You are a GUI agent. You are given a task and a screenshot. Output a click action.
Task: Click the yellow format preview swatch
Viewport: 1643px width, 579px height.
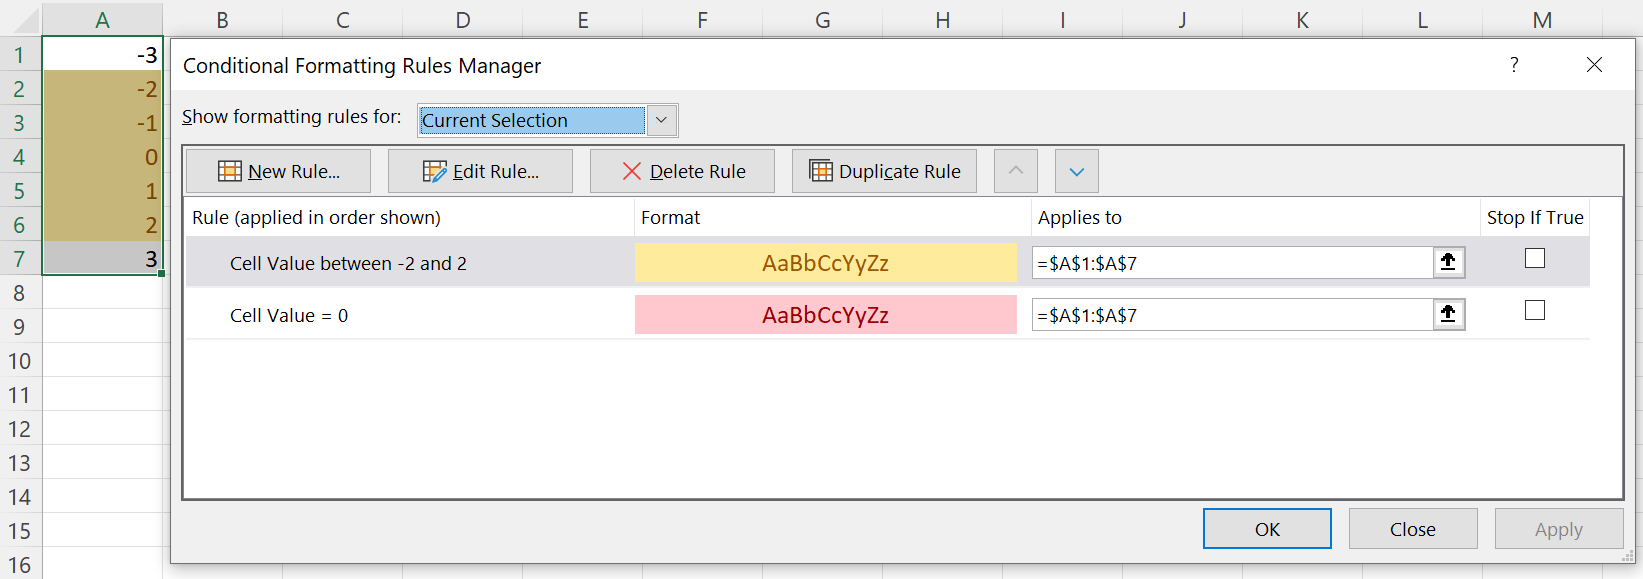825,263
